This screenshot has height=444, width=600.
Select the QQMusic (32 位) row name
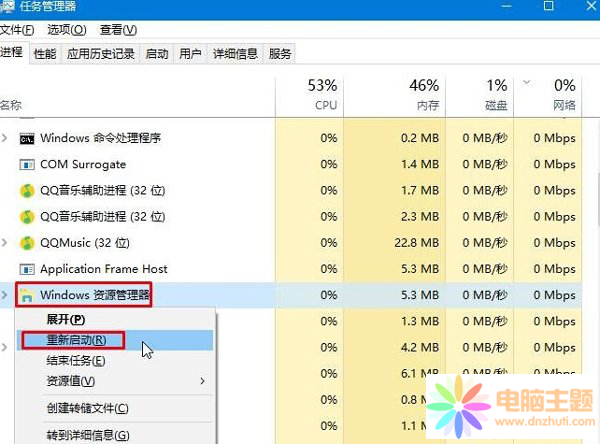(85, 243)
